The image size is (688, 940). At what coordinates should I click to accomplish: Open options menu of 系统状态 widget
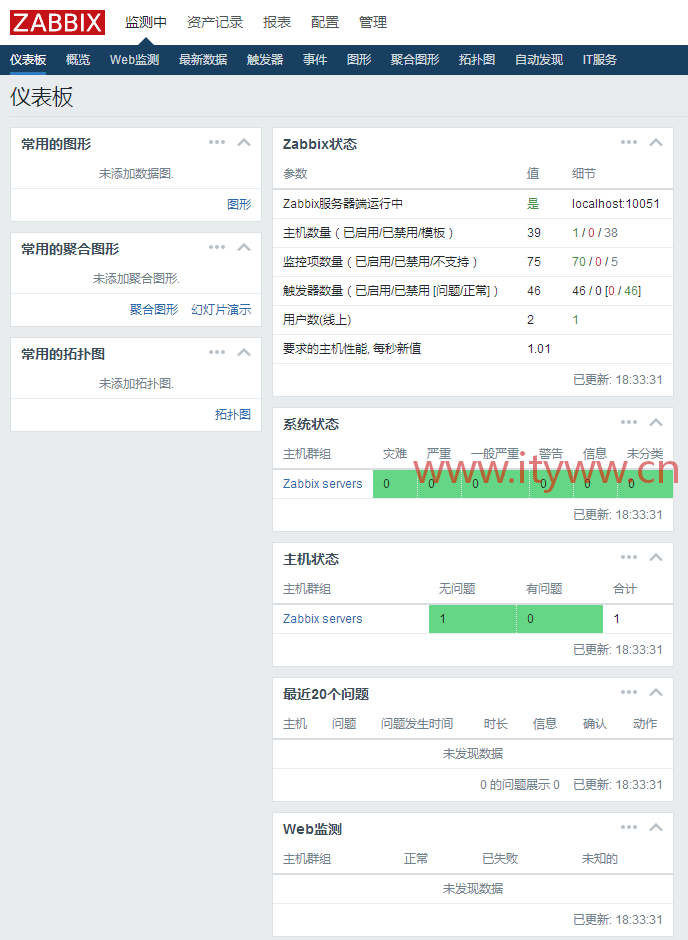click(x=629, y=422)
